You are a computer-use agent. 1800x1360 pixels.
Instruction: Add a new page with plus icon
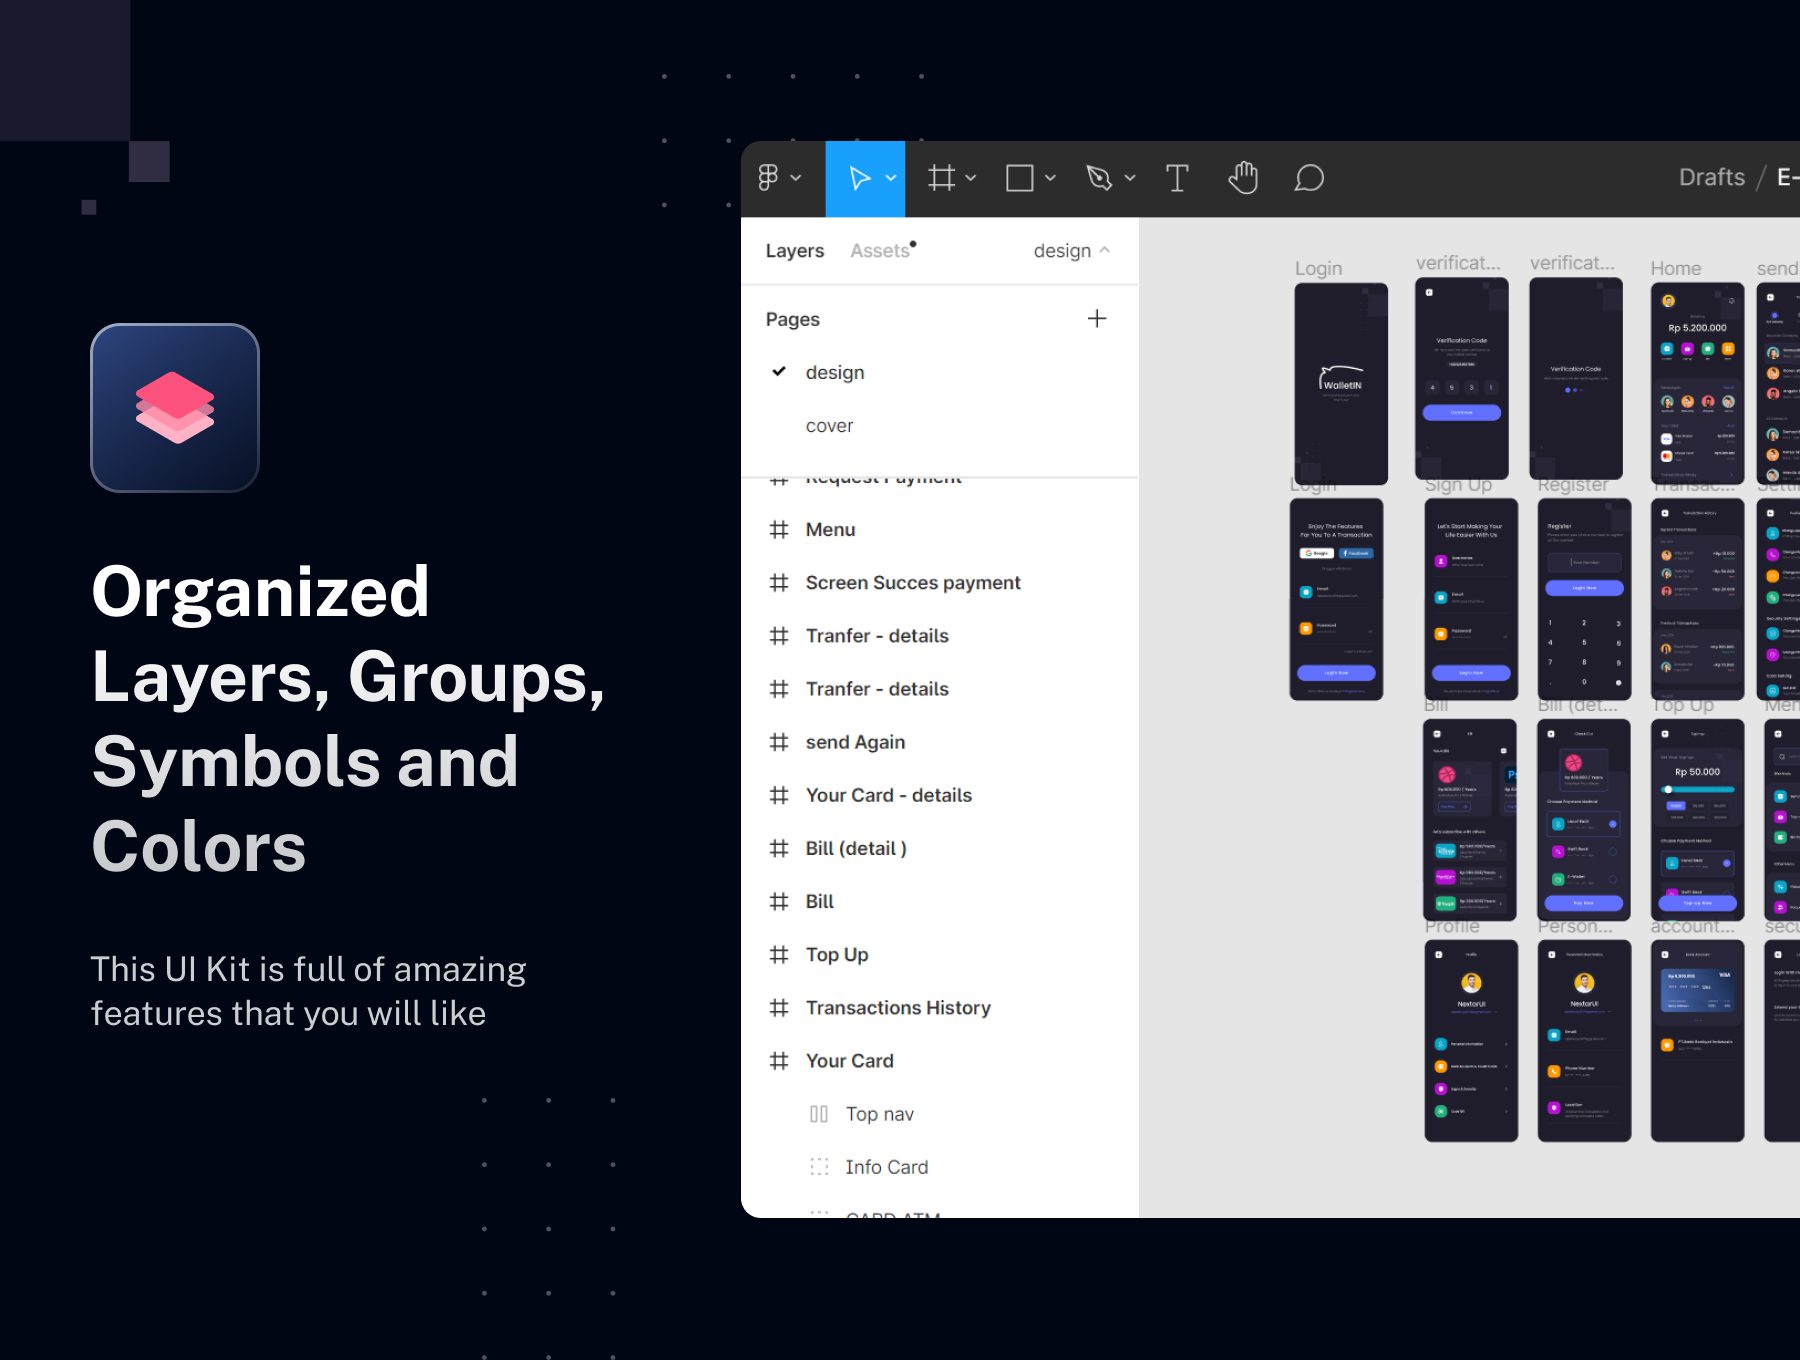[x=1097, y=319]
